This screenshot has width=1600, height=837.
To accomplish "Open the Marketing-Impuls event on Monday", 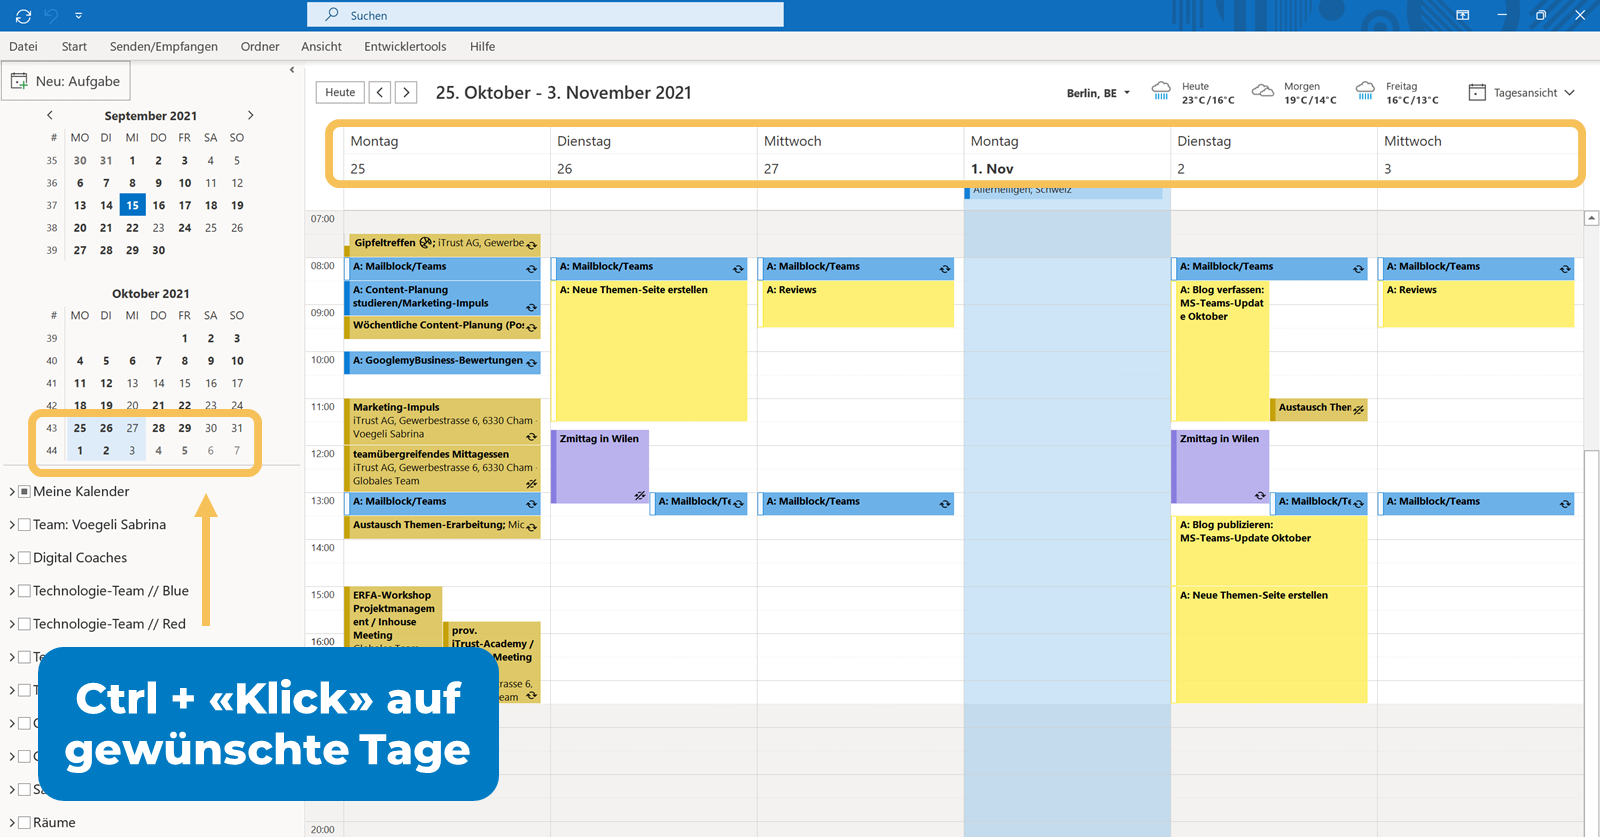I will [x=443, y=421].
